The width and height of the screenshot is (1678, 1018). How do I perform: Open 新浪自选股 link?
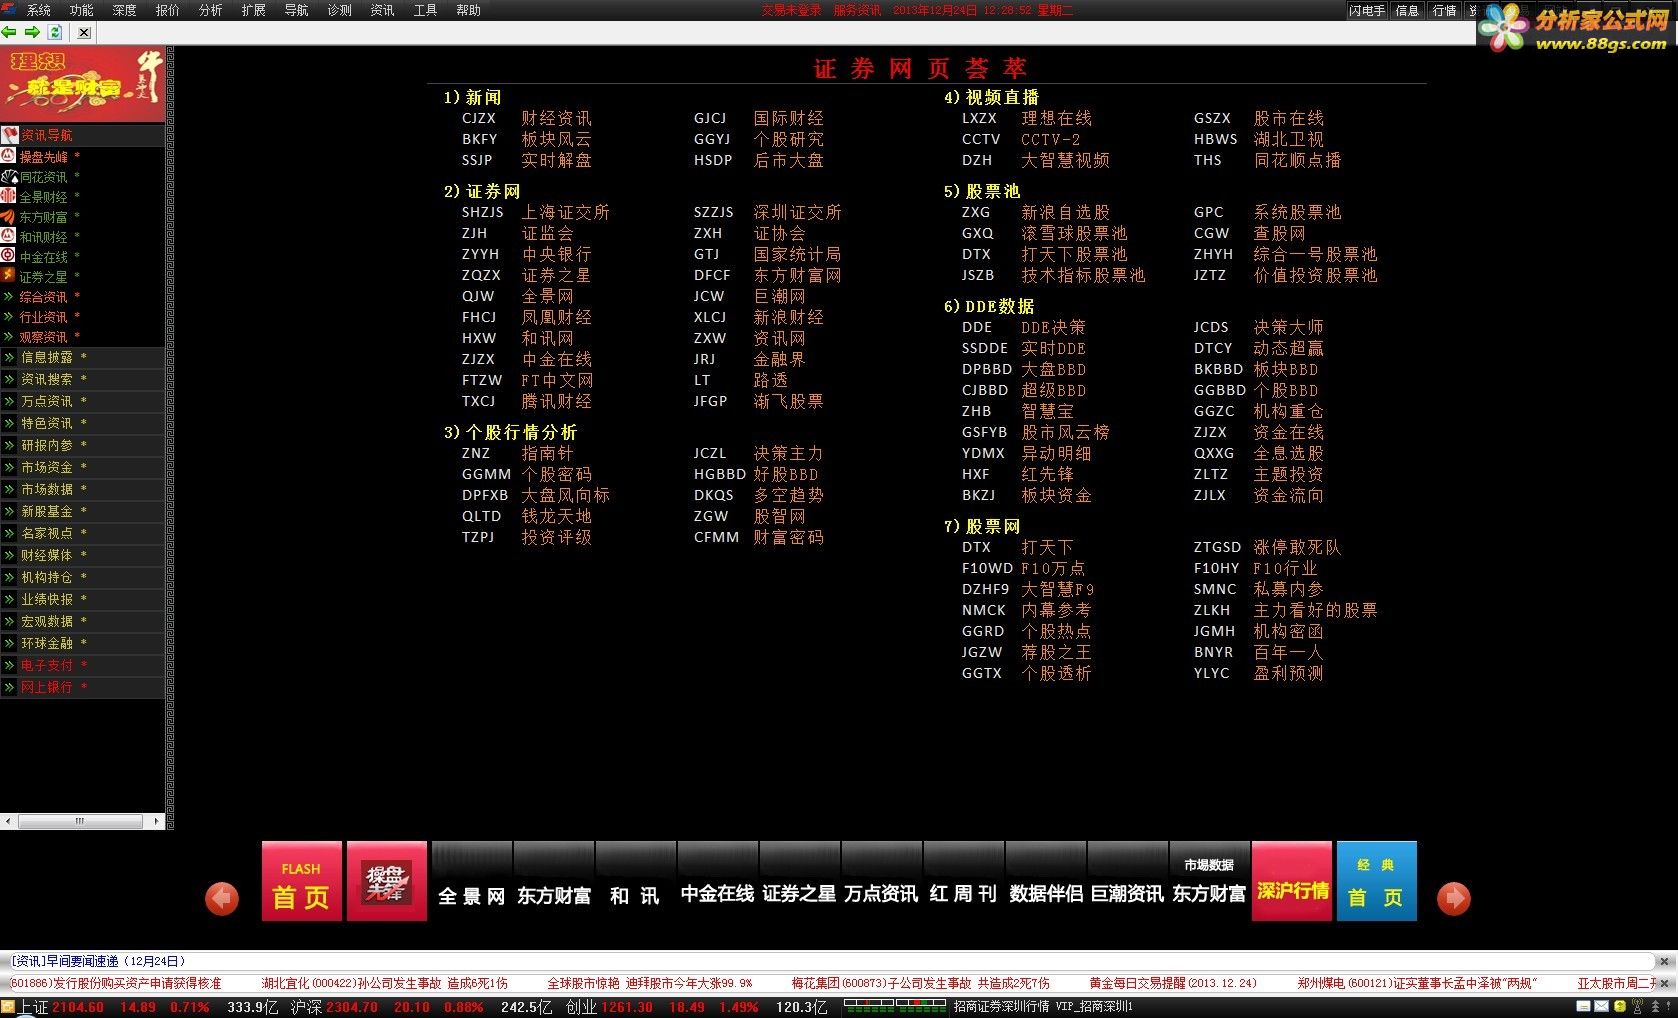[1065, 212]
